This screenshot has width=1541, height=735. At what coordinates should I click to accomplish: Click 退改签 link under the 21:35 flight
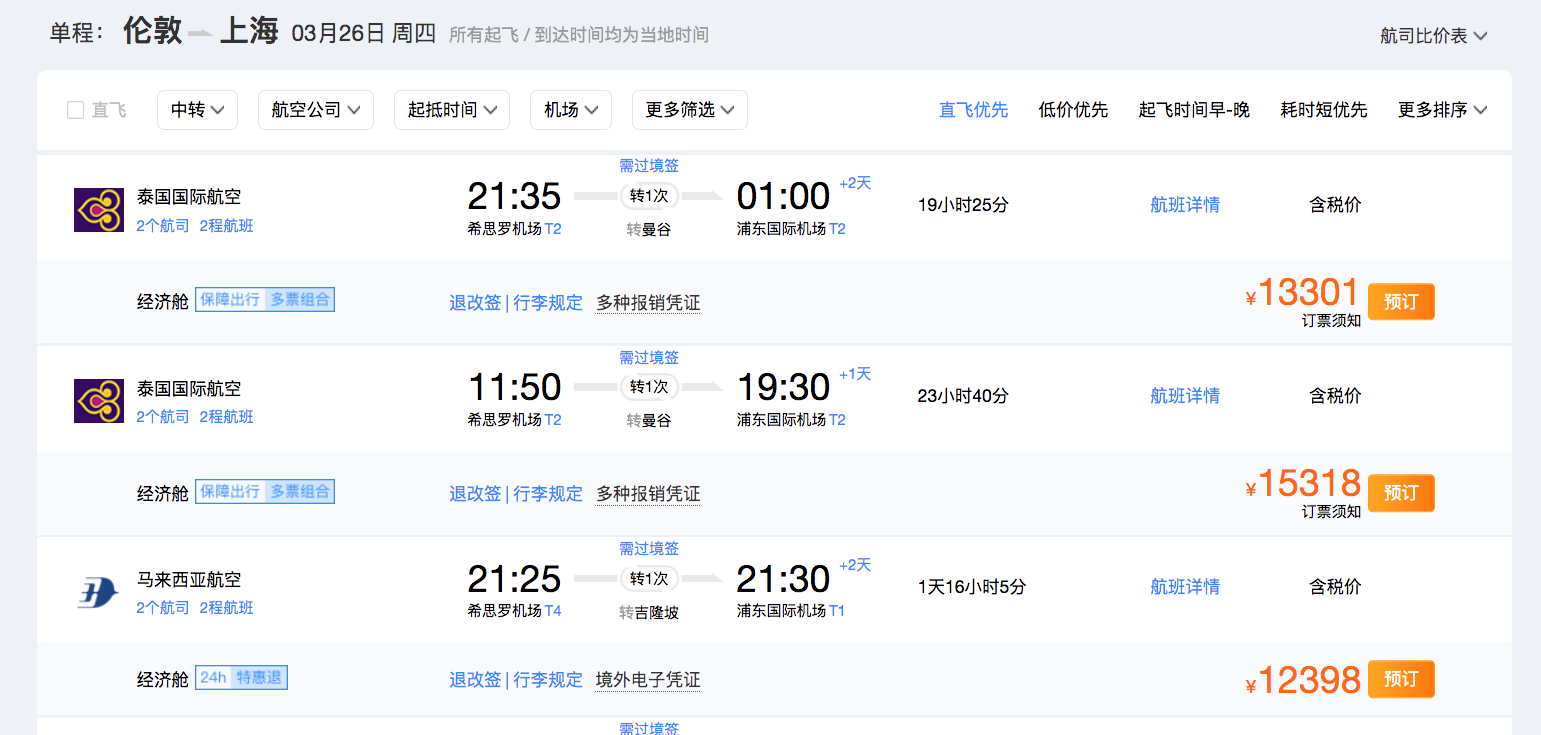(475, 303)
